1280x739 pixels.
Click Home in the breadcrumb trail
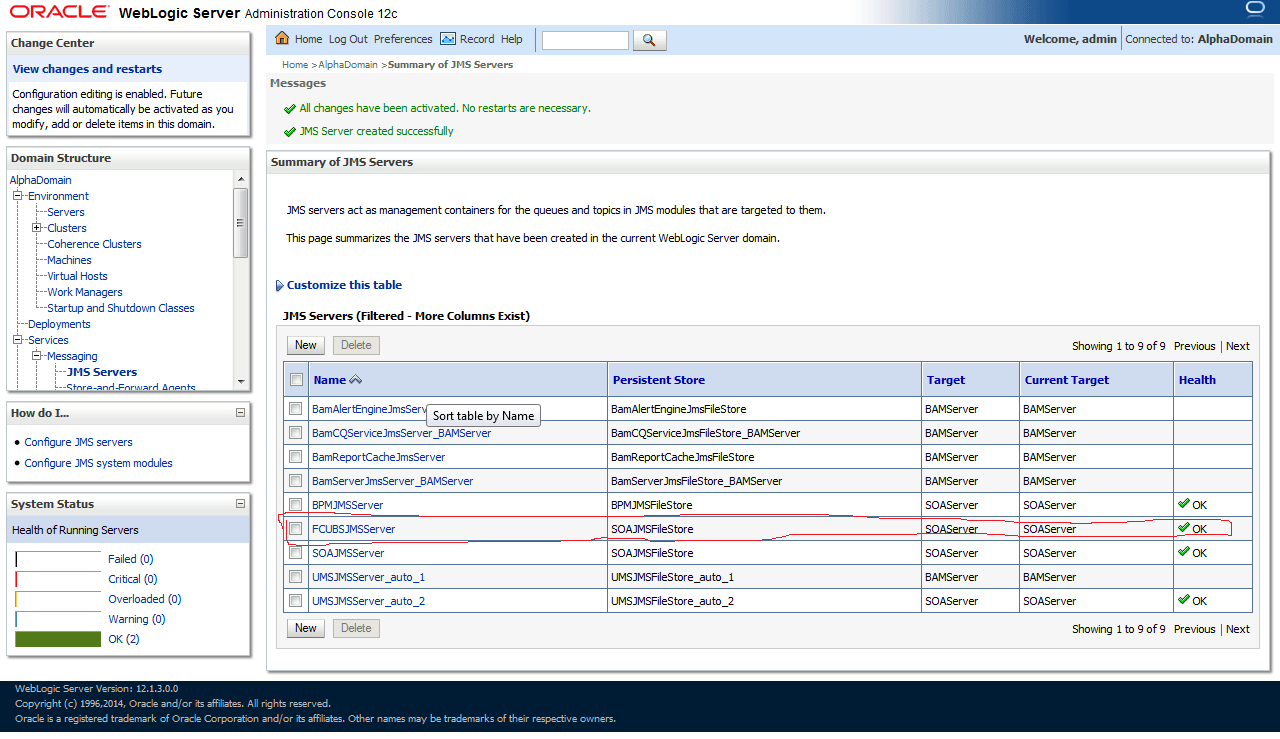click(x=295, y=65)
